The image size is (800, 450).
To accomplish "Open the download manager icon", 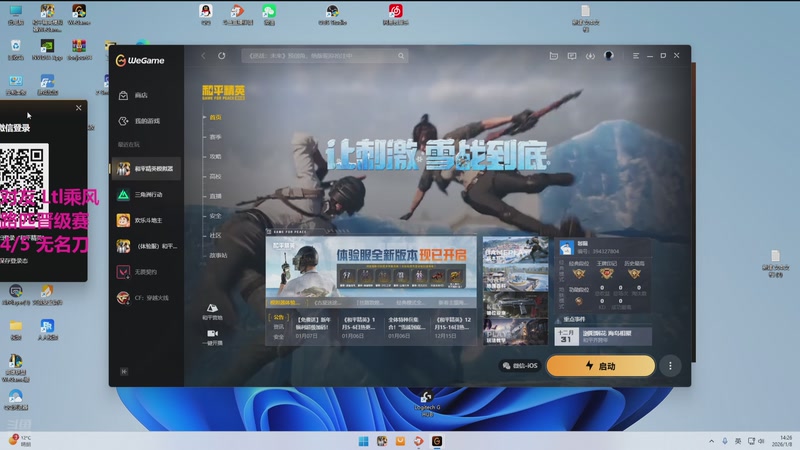I will [x=590, y=56].
